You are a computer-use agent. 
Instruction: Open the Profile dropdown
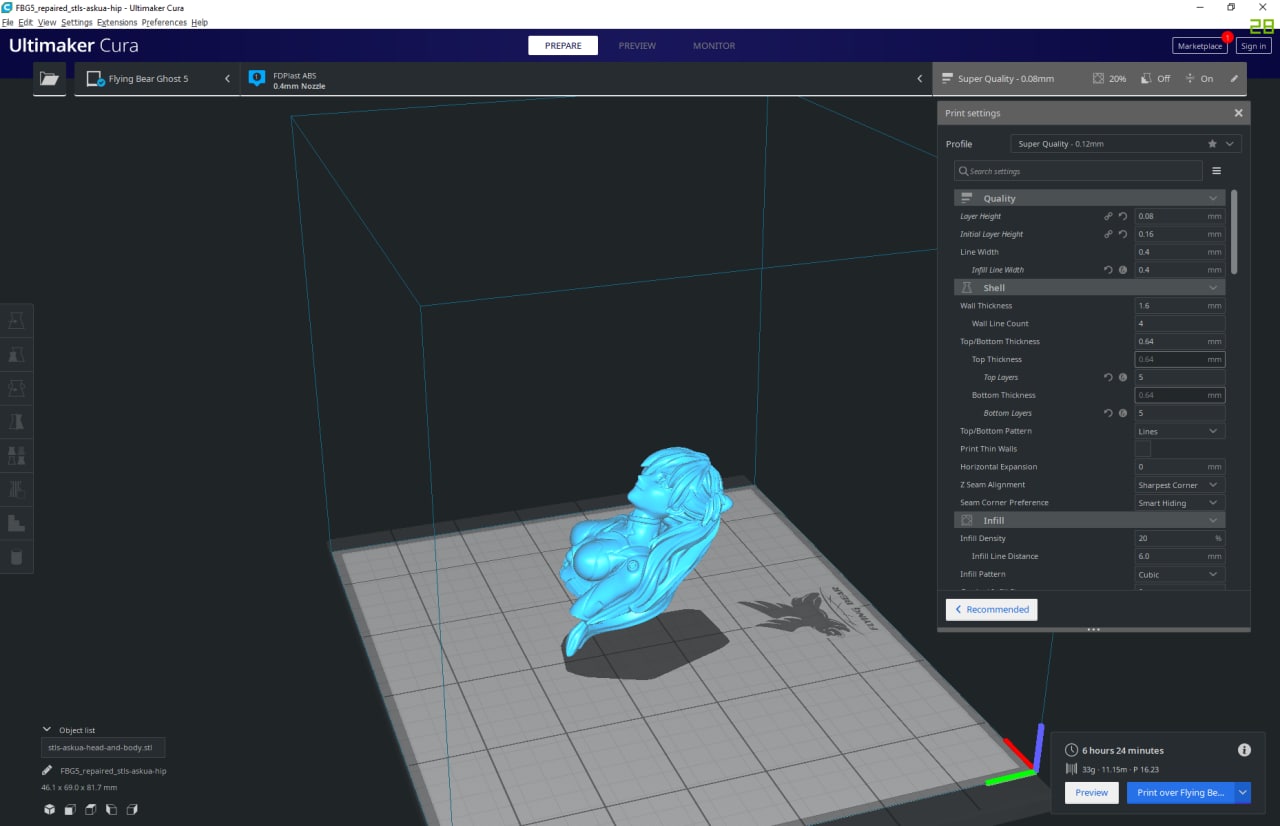(x=1126, y=144)
